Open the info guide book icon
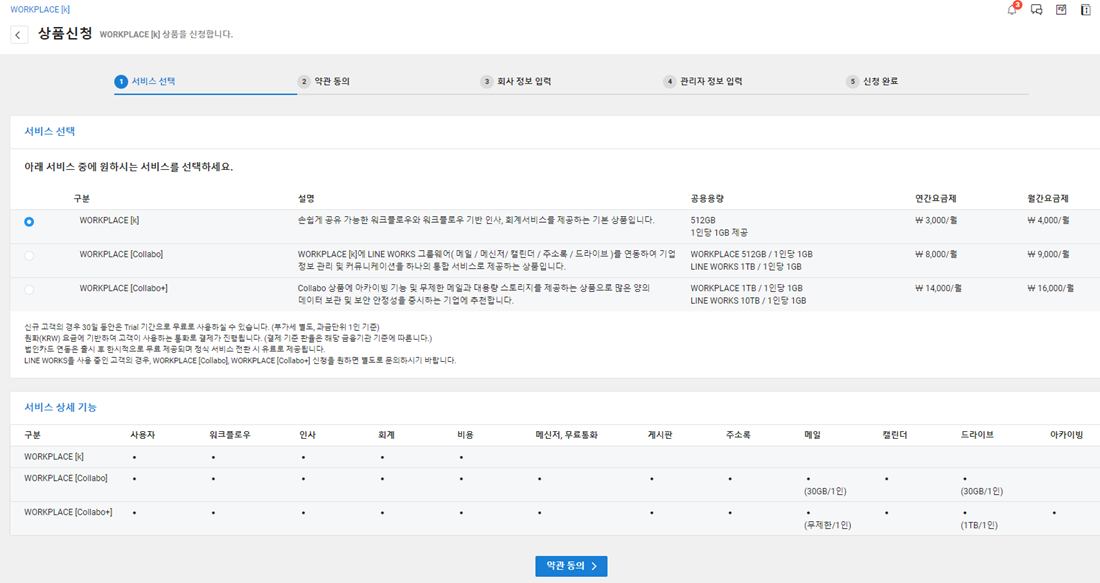 click(1085, 10)
